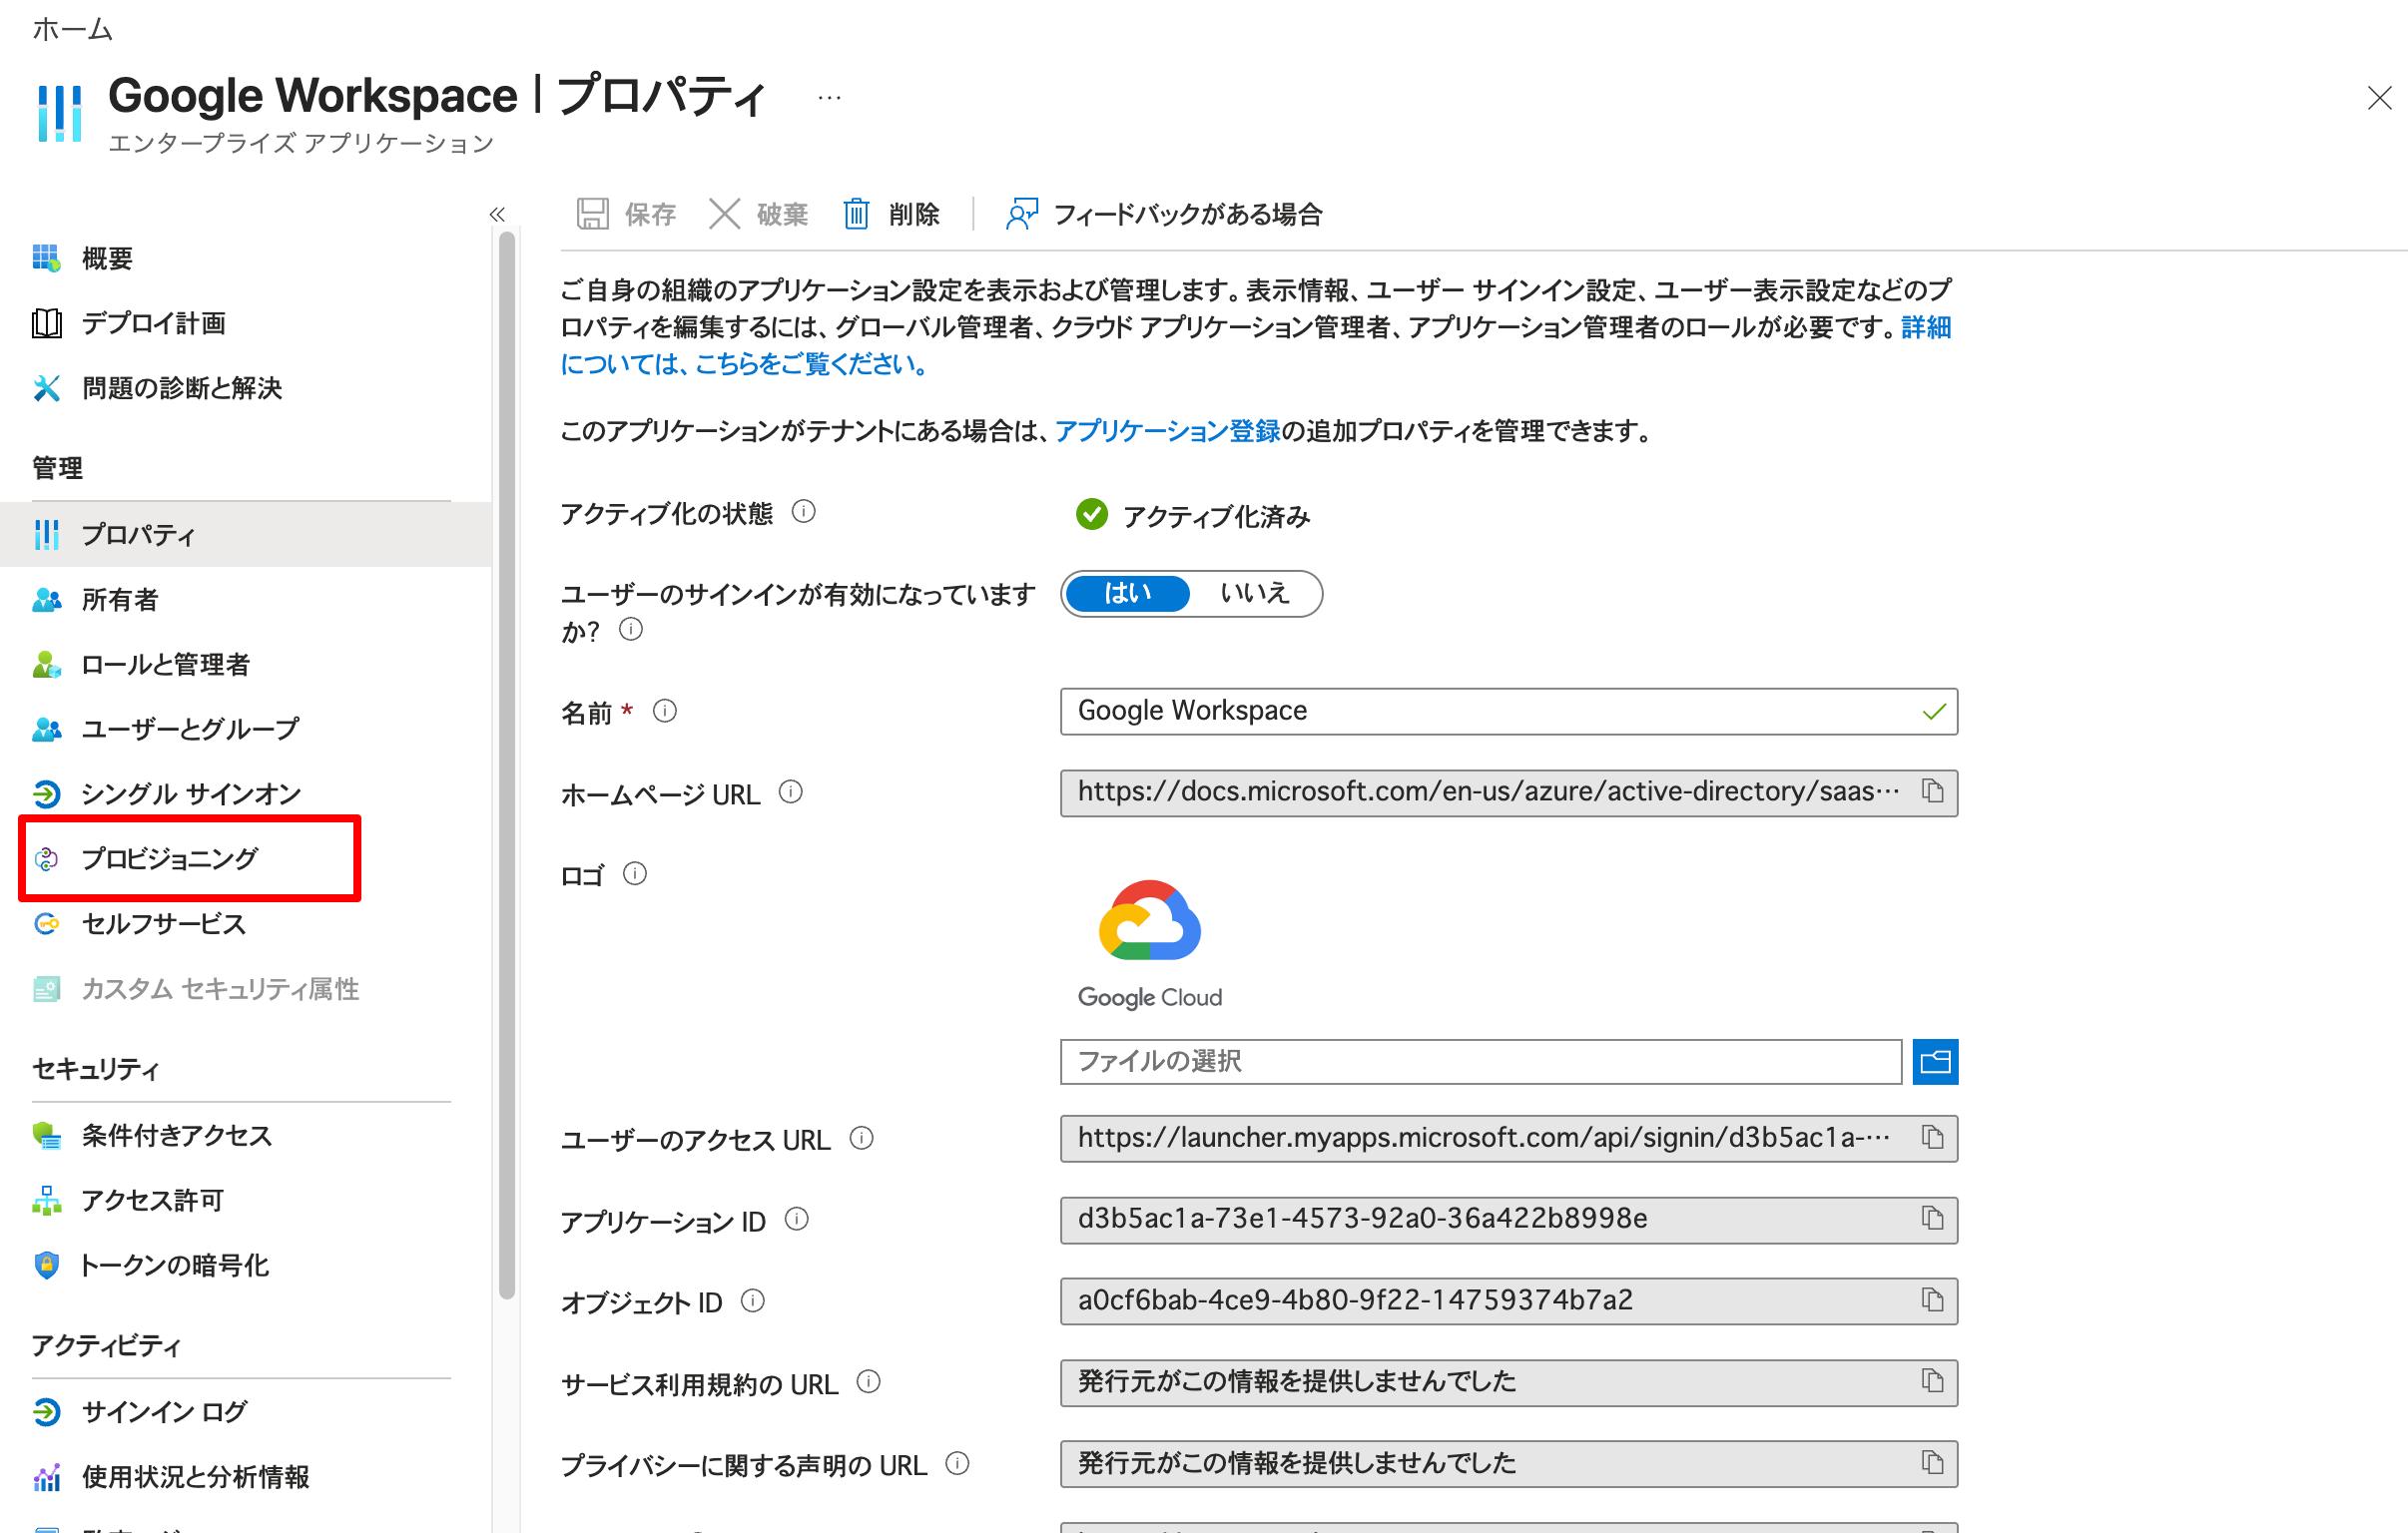Open the アプリケーション登録 link

click(1166, 431)
